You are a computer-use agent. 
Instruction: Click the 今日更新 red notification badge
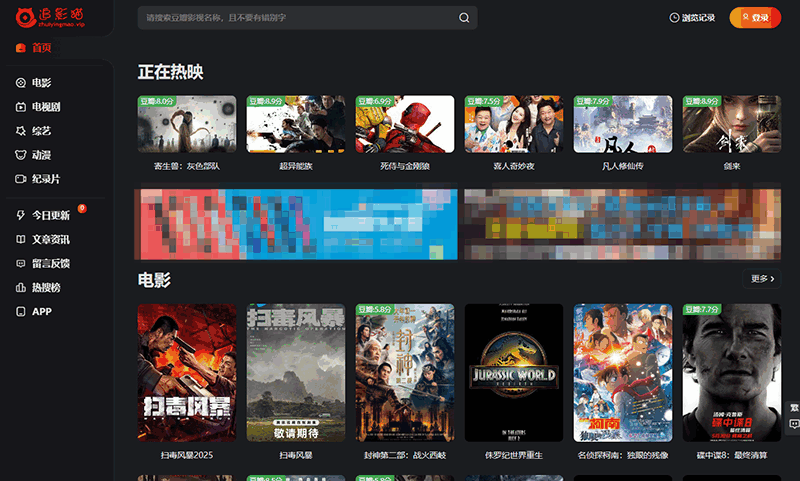click(x=82, y=208)
